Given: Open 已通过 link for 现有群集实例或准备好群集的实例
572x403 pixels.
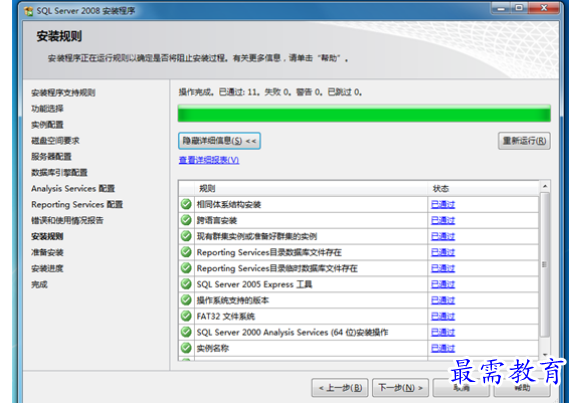Looking at the screenshot, I should click(x=443, y=237).
